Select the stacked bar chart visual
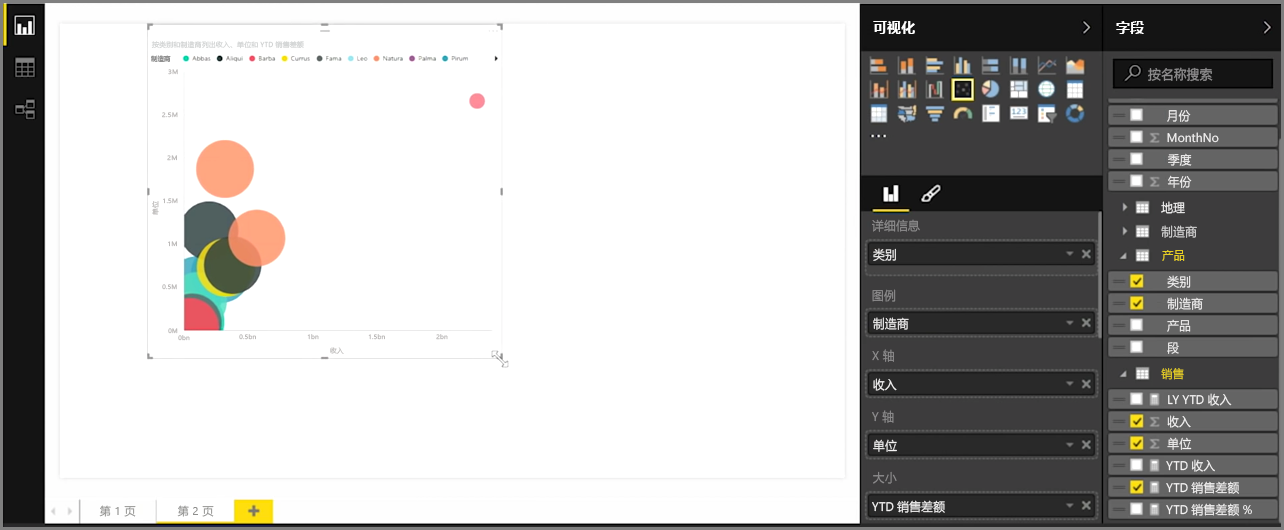The width and height of the screenshot is (1284, 530). 879,67
